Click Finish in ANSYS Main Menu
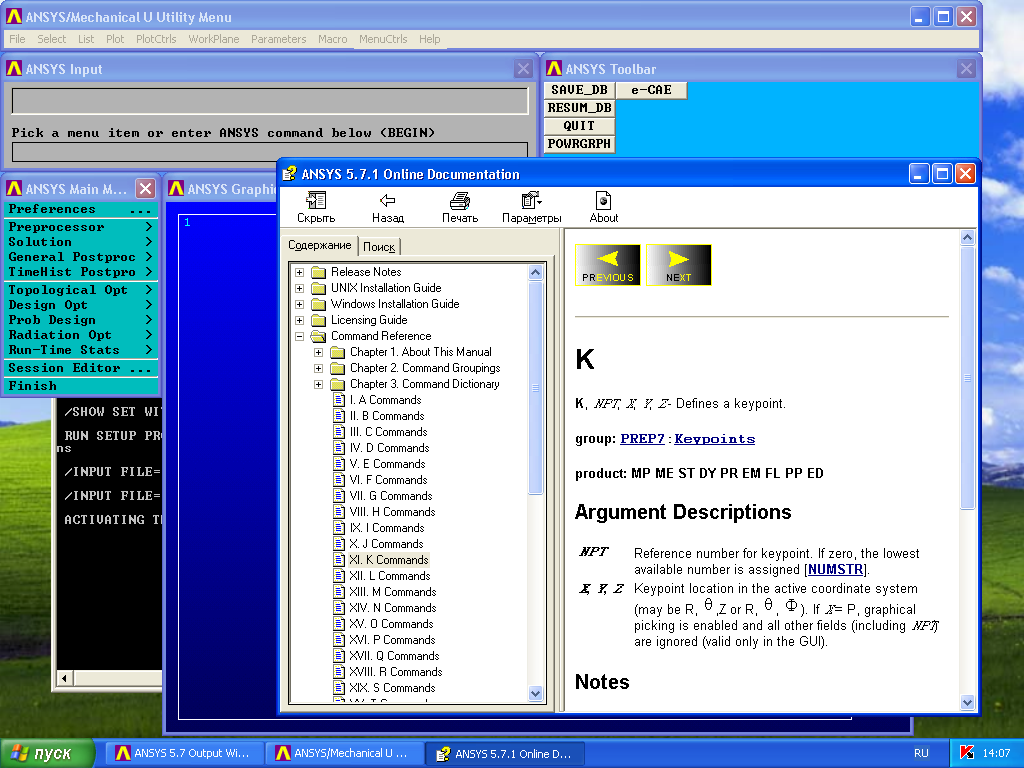The height and width of the screenshot is (768, 1024). pos(81,386)
